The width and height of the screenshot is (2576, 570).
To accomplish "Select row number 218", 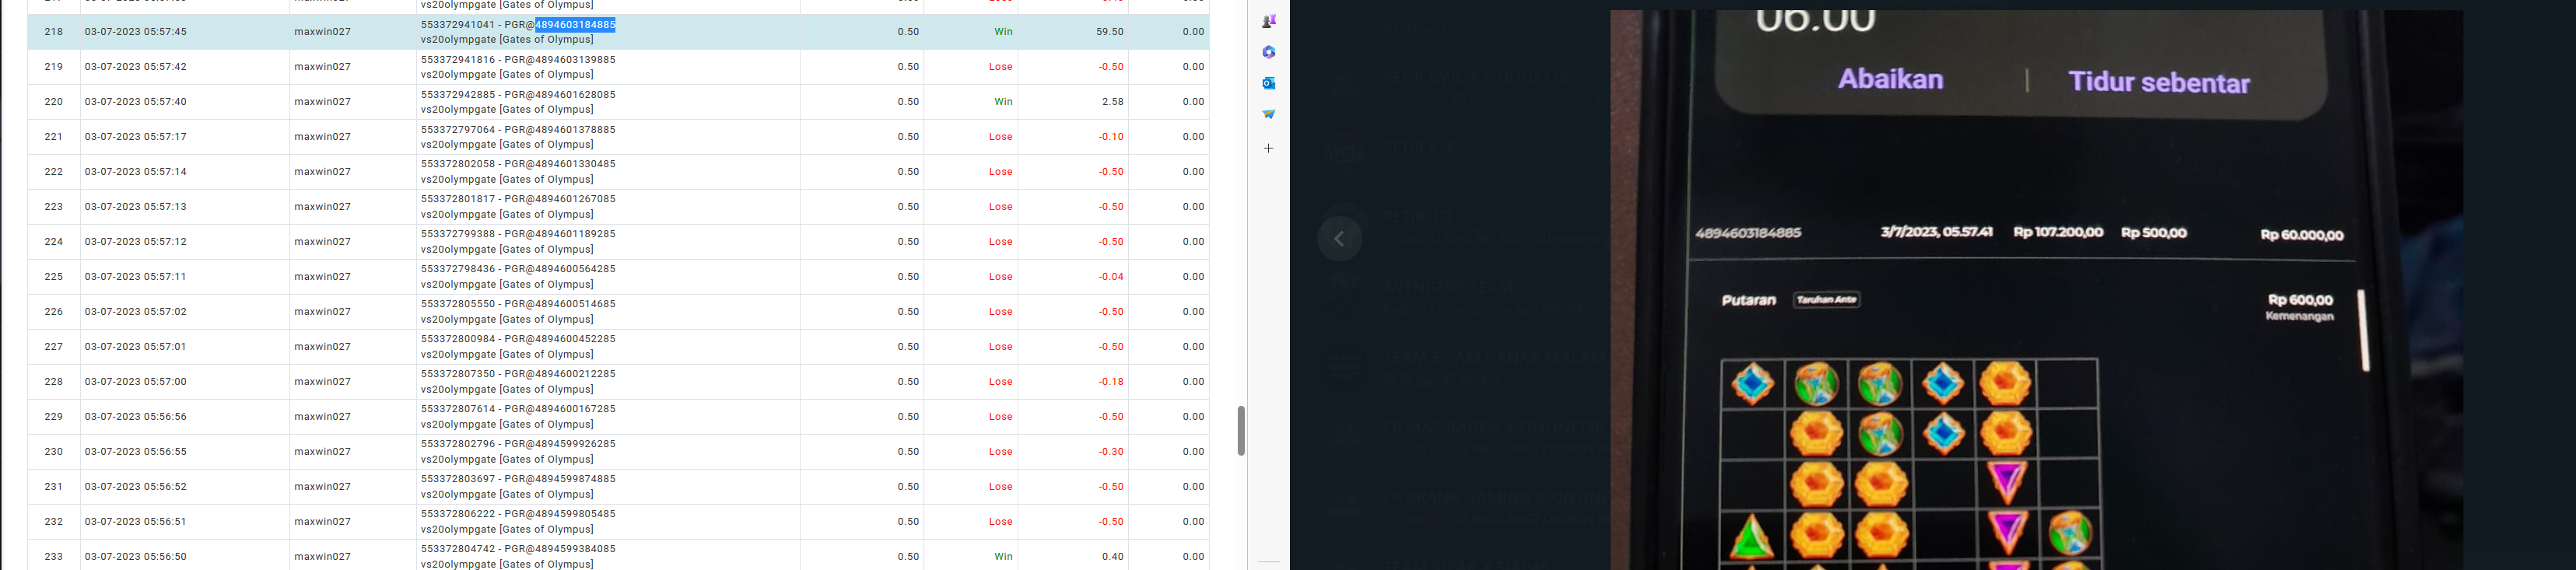I will click(x=54, y=32).
